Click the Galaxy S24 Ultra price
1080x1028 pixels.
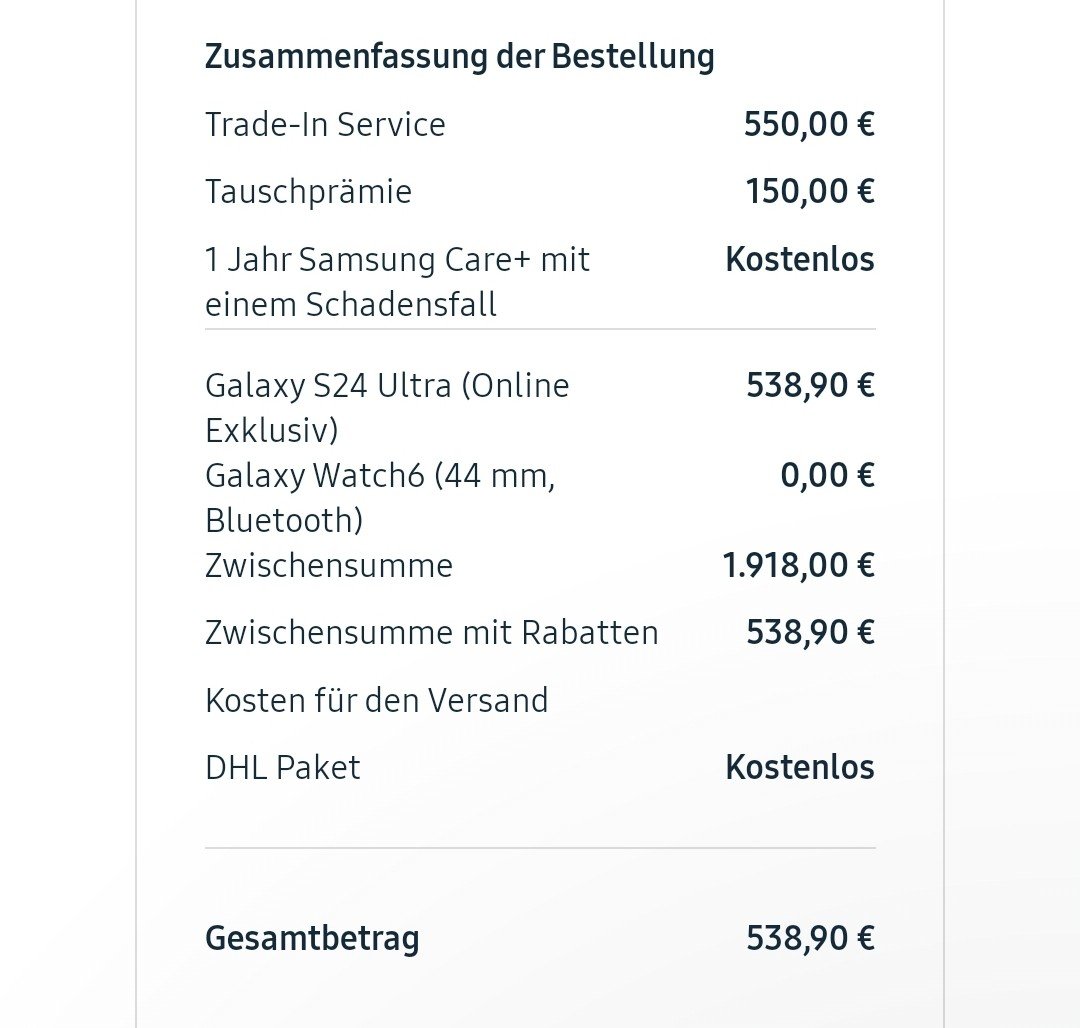[810, 386]
